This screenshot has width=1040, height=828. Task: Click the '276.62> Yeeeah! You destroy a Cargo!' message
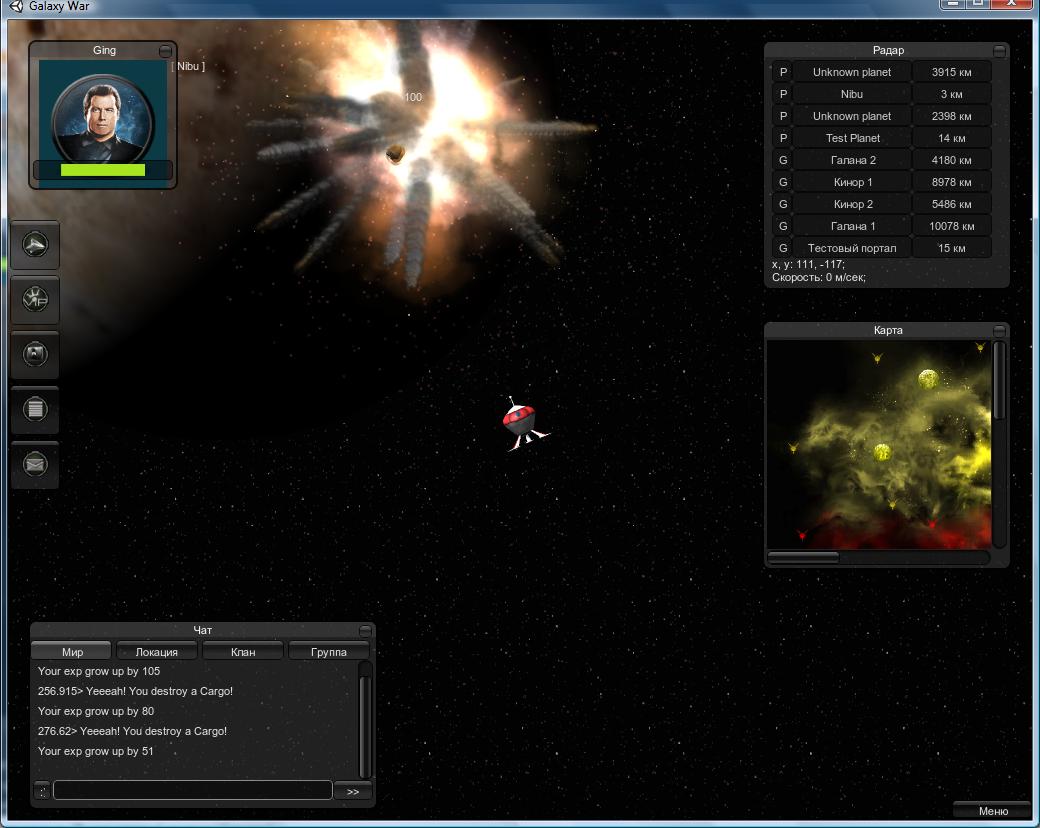(x=132, y=731)
